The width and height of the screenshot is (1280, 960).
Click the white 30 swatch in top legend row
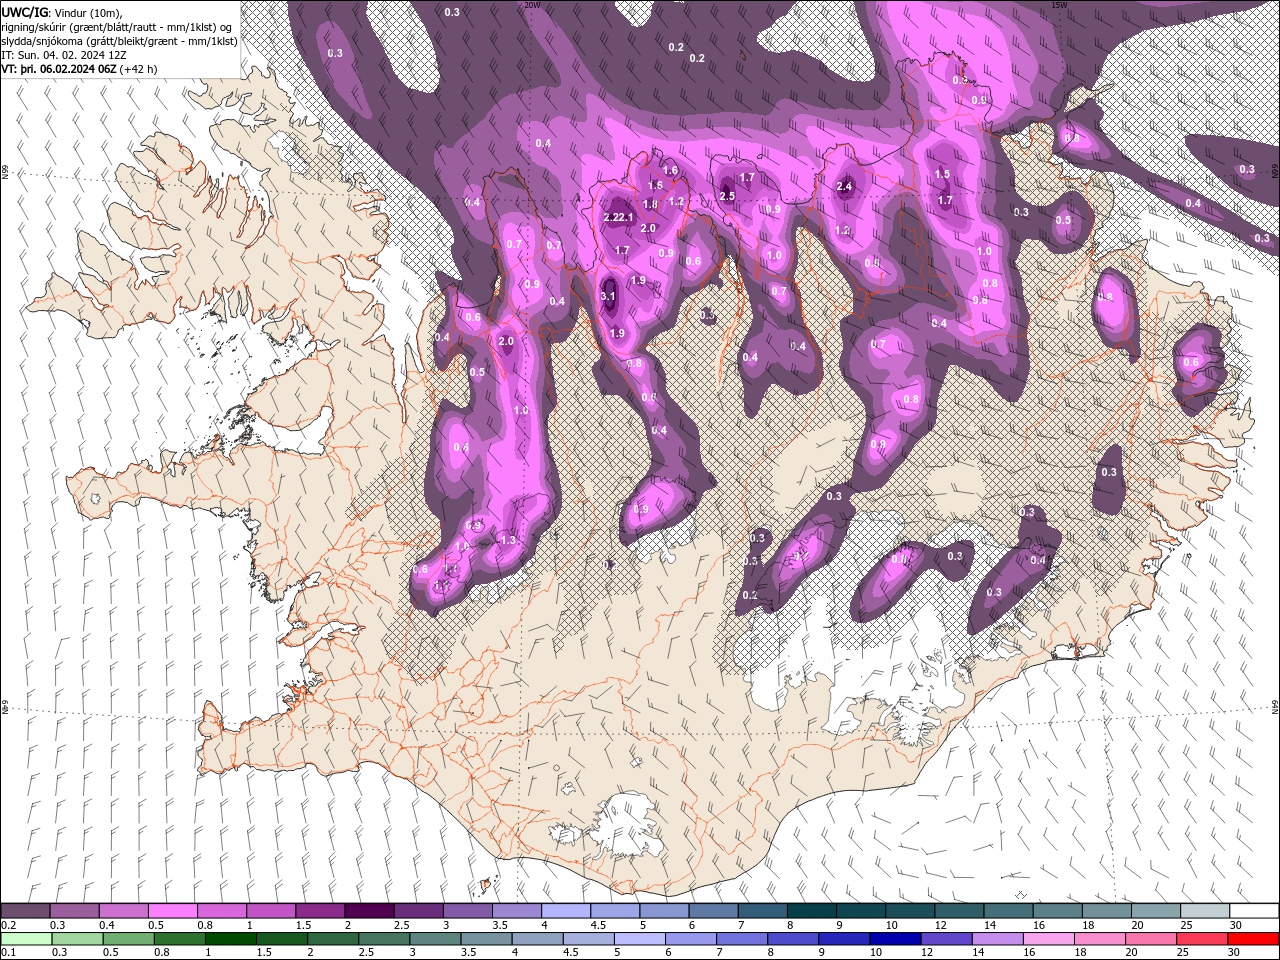pyautogui.click(x=1255, y=911)
